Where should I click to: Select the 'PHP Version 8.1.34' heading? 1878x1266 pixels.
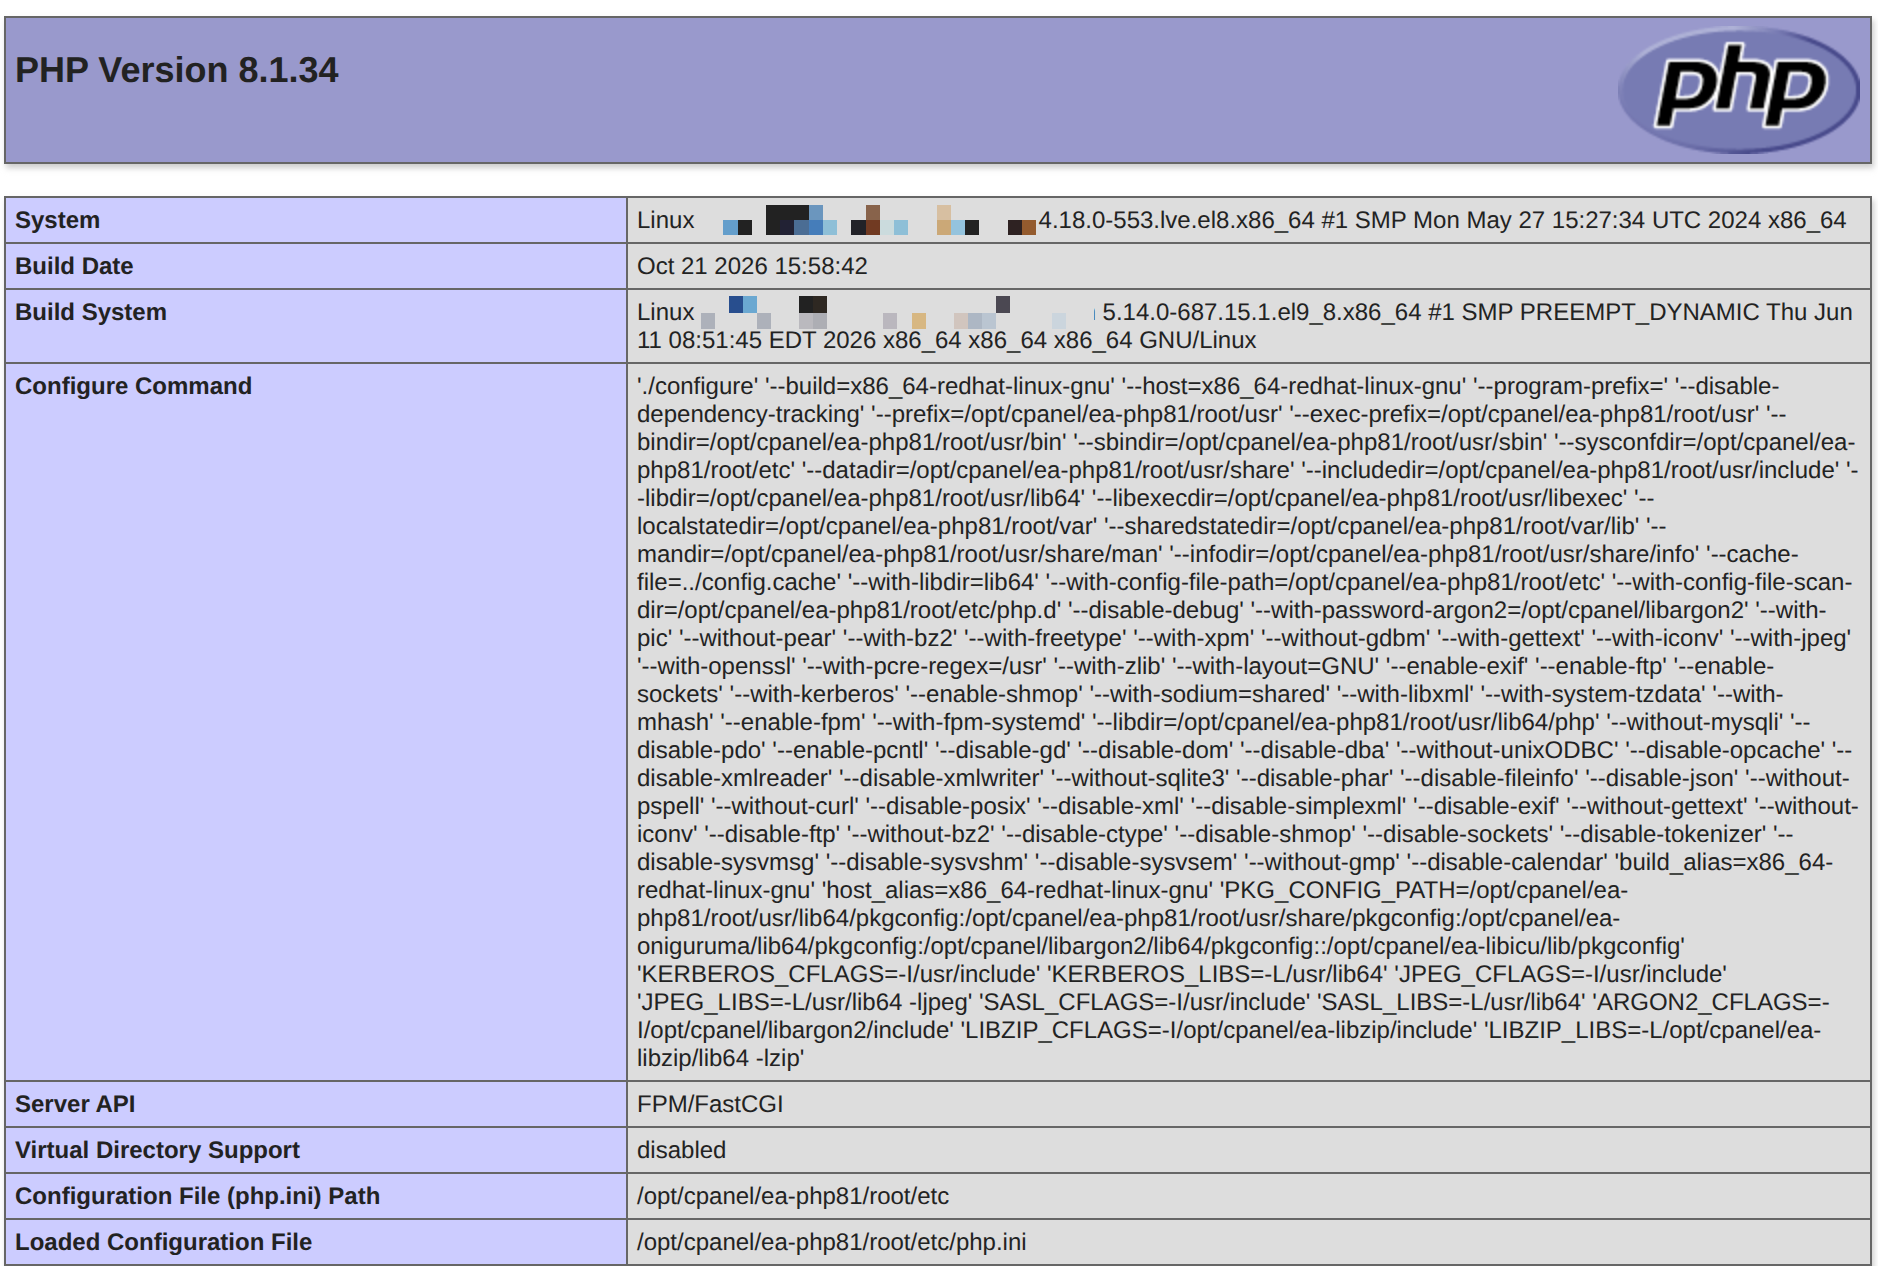177,70
